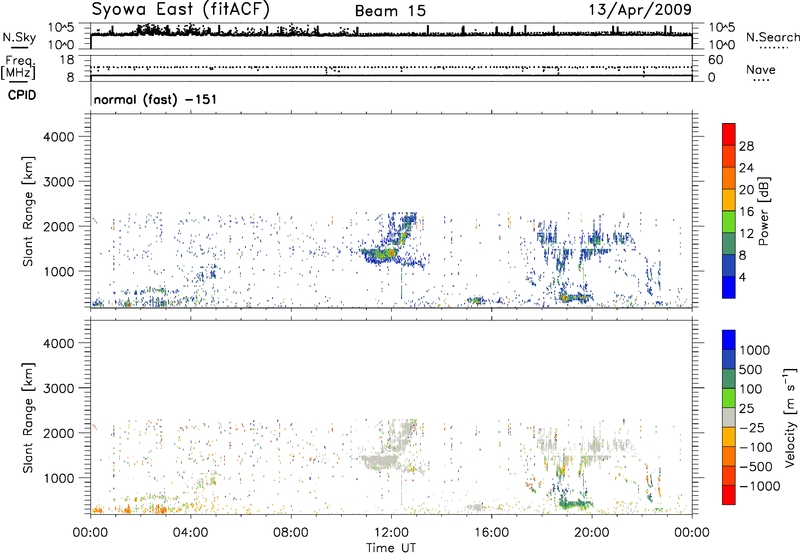Click the '18' left label of frequency panel
This screenshot has height=554, width=800.
click(x=67, y=60)
